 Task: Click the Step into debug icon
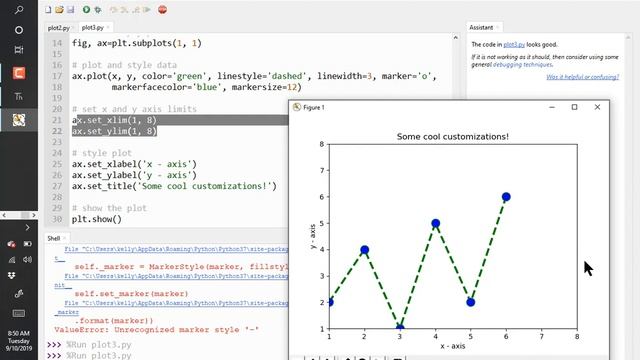124,9
